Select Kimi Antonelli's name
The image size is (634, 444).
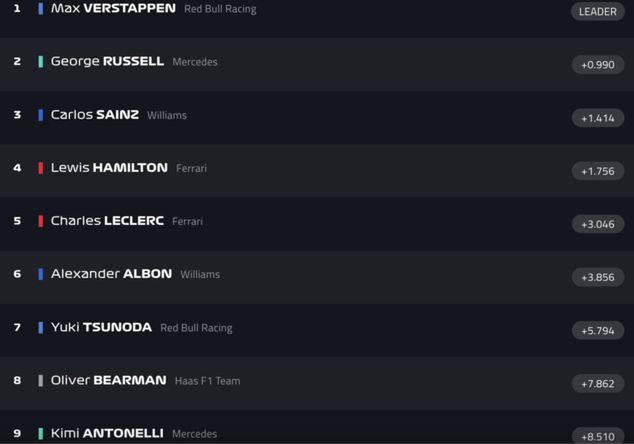click(107, 433)
